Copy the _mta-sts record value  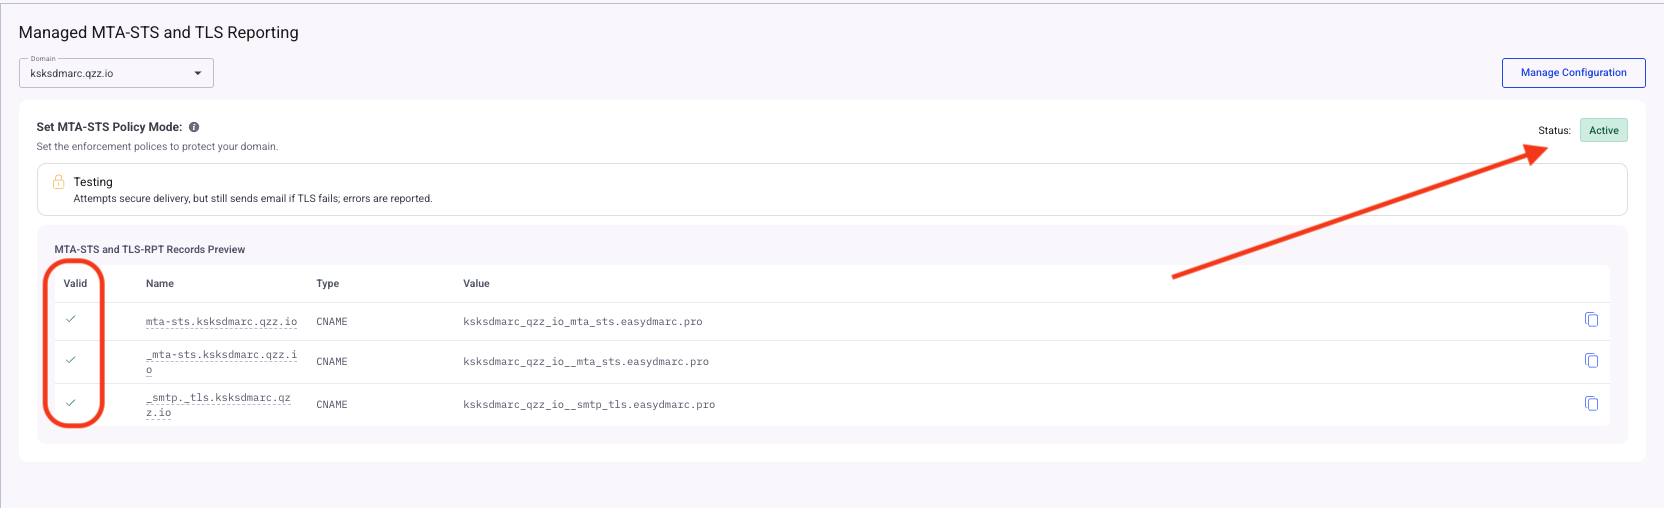tap(1591, 361)
